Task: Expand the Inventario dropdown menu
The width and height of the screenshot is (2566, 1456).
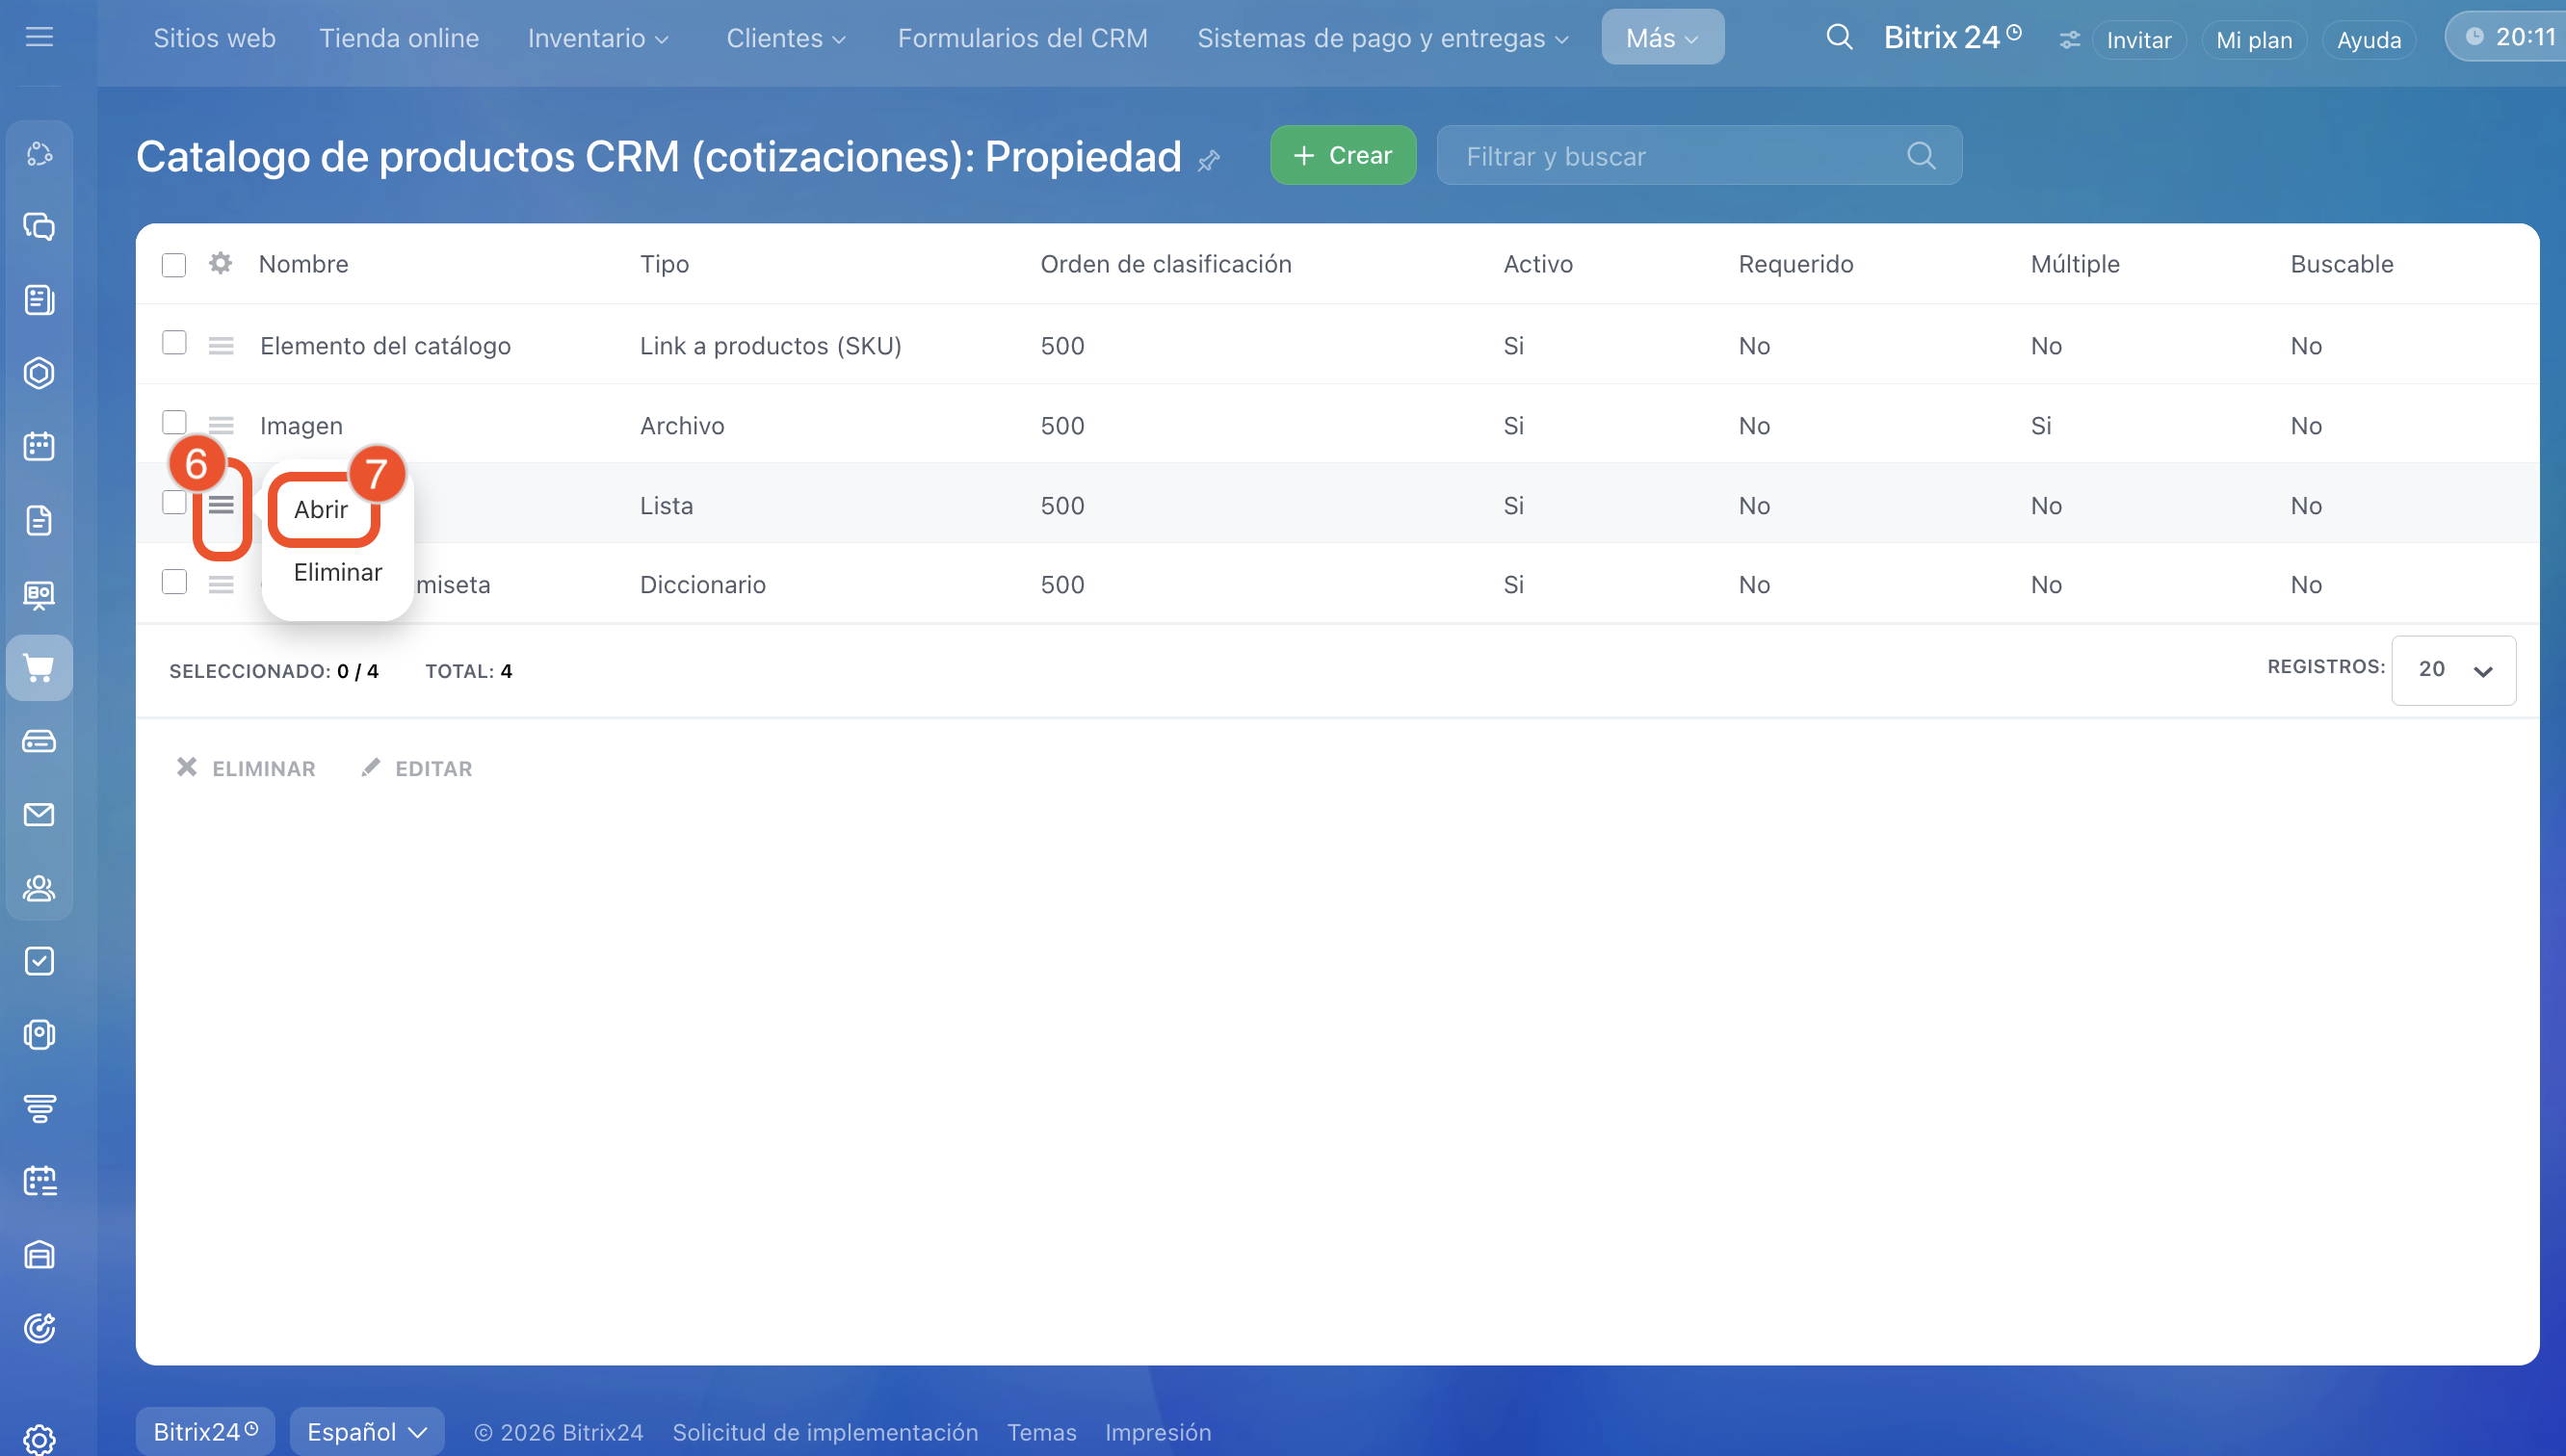Action: 598,39
